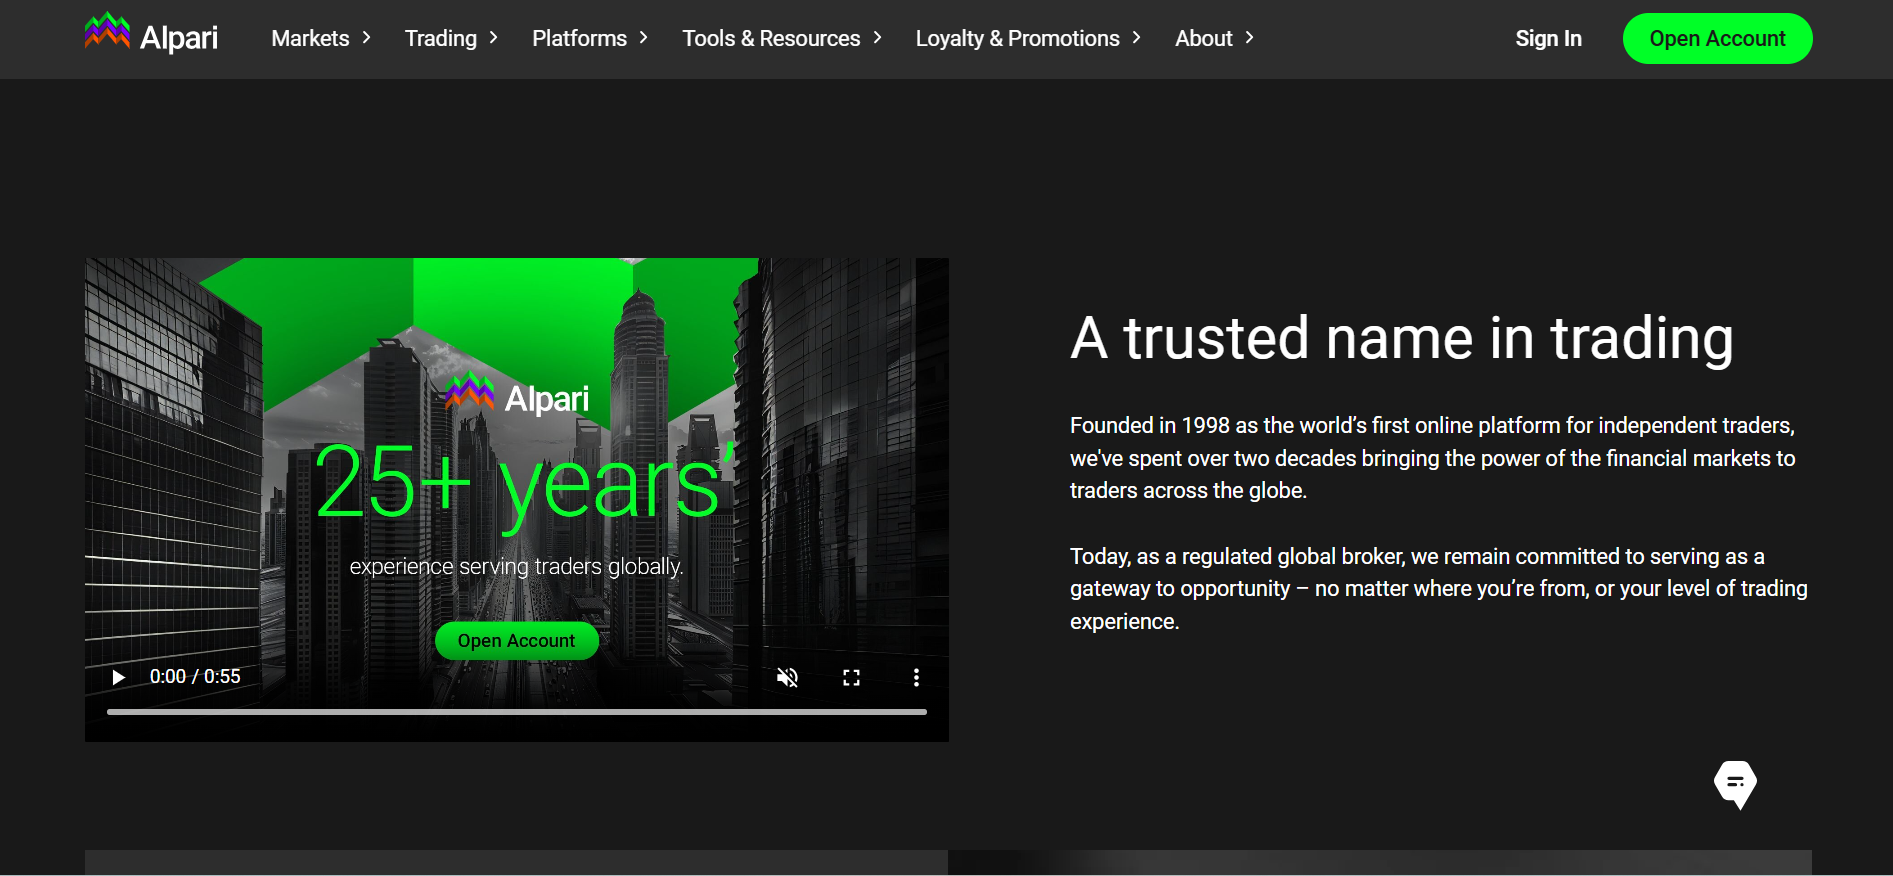Unmute the video sound
Image resolution: width=1893 pixels, height=876 pixels.
point(788,677)
